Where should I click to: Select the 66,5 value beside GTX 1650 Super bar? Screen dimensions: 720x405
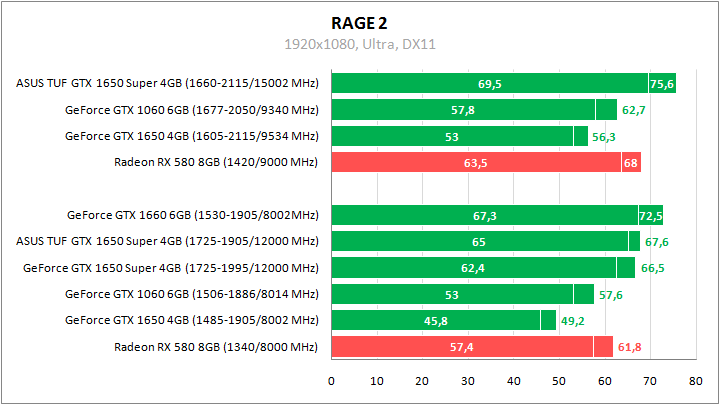click(652, 268)
